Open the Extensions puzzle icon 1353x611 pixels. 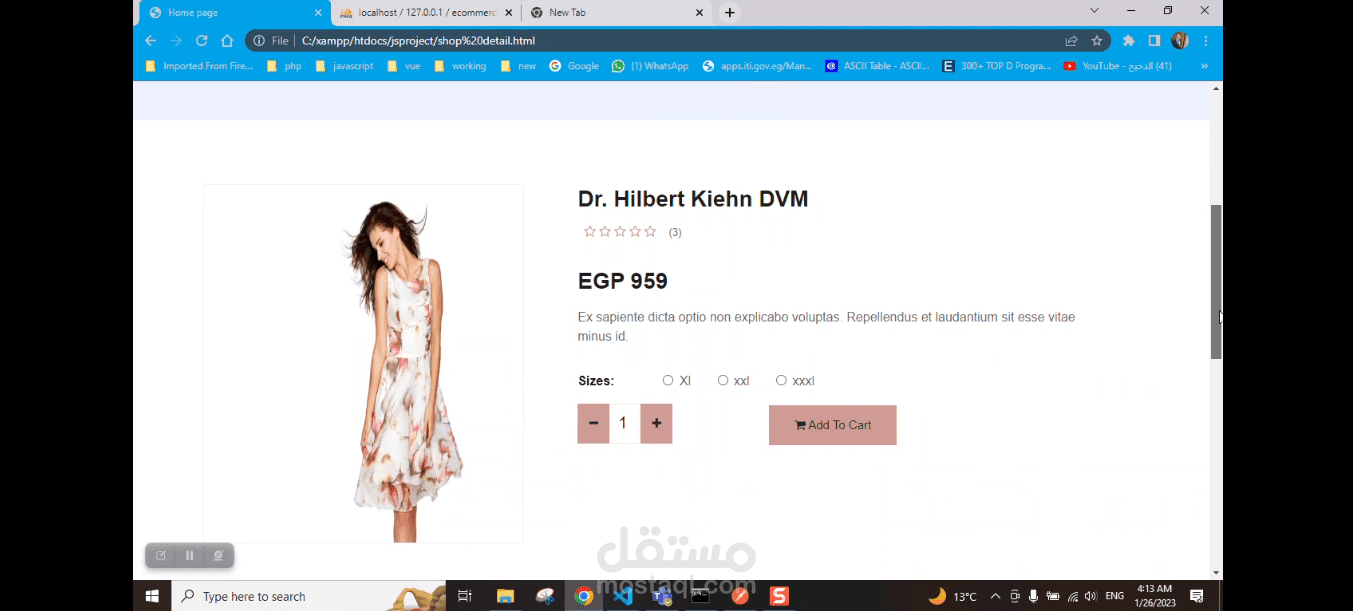[x=1129, y=41]
